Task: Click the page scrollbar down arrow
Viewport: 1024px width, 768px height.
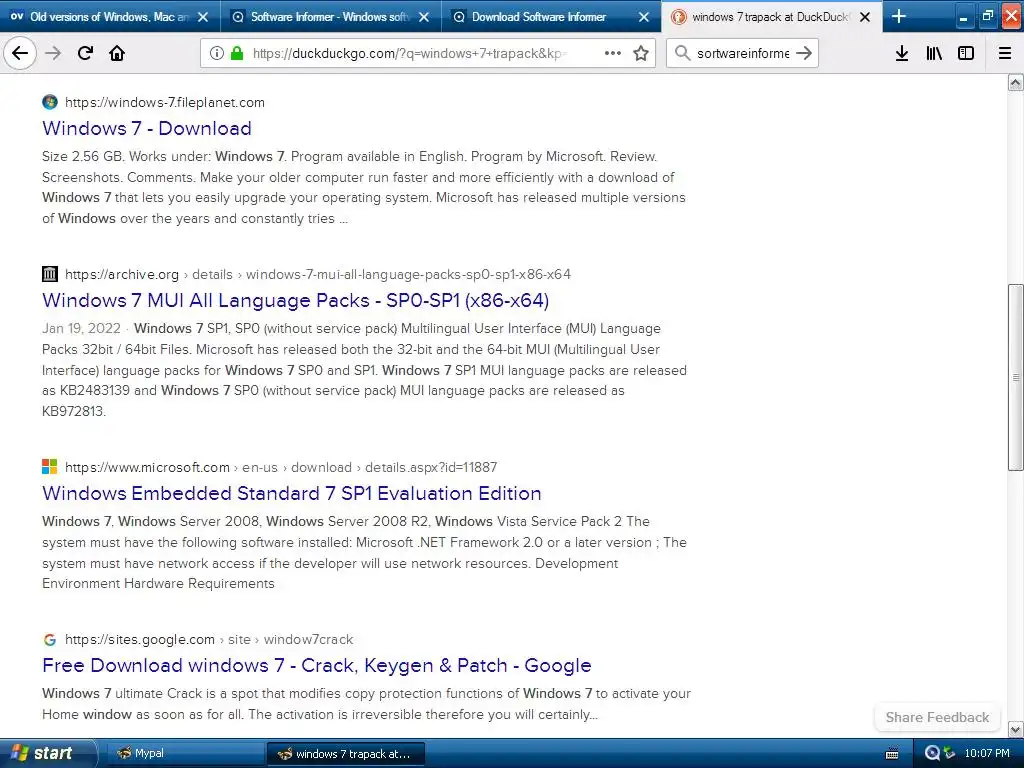Action: 1016,729
